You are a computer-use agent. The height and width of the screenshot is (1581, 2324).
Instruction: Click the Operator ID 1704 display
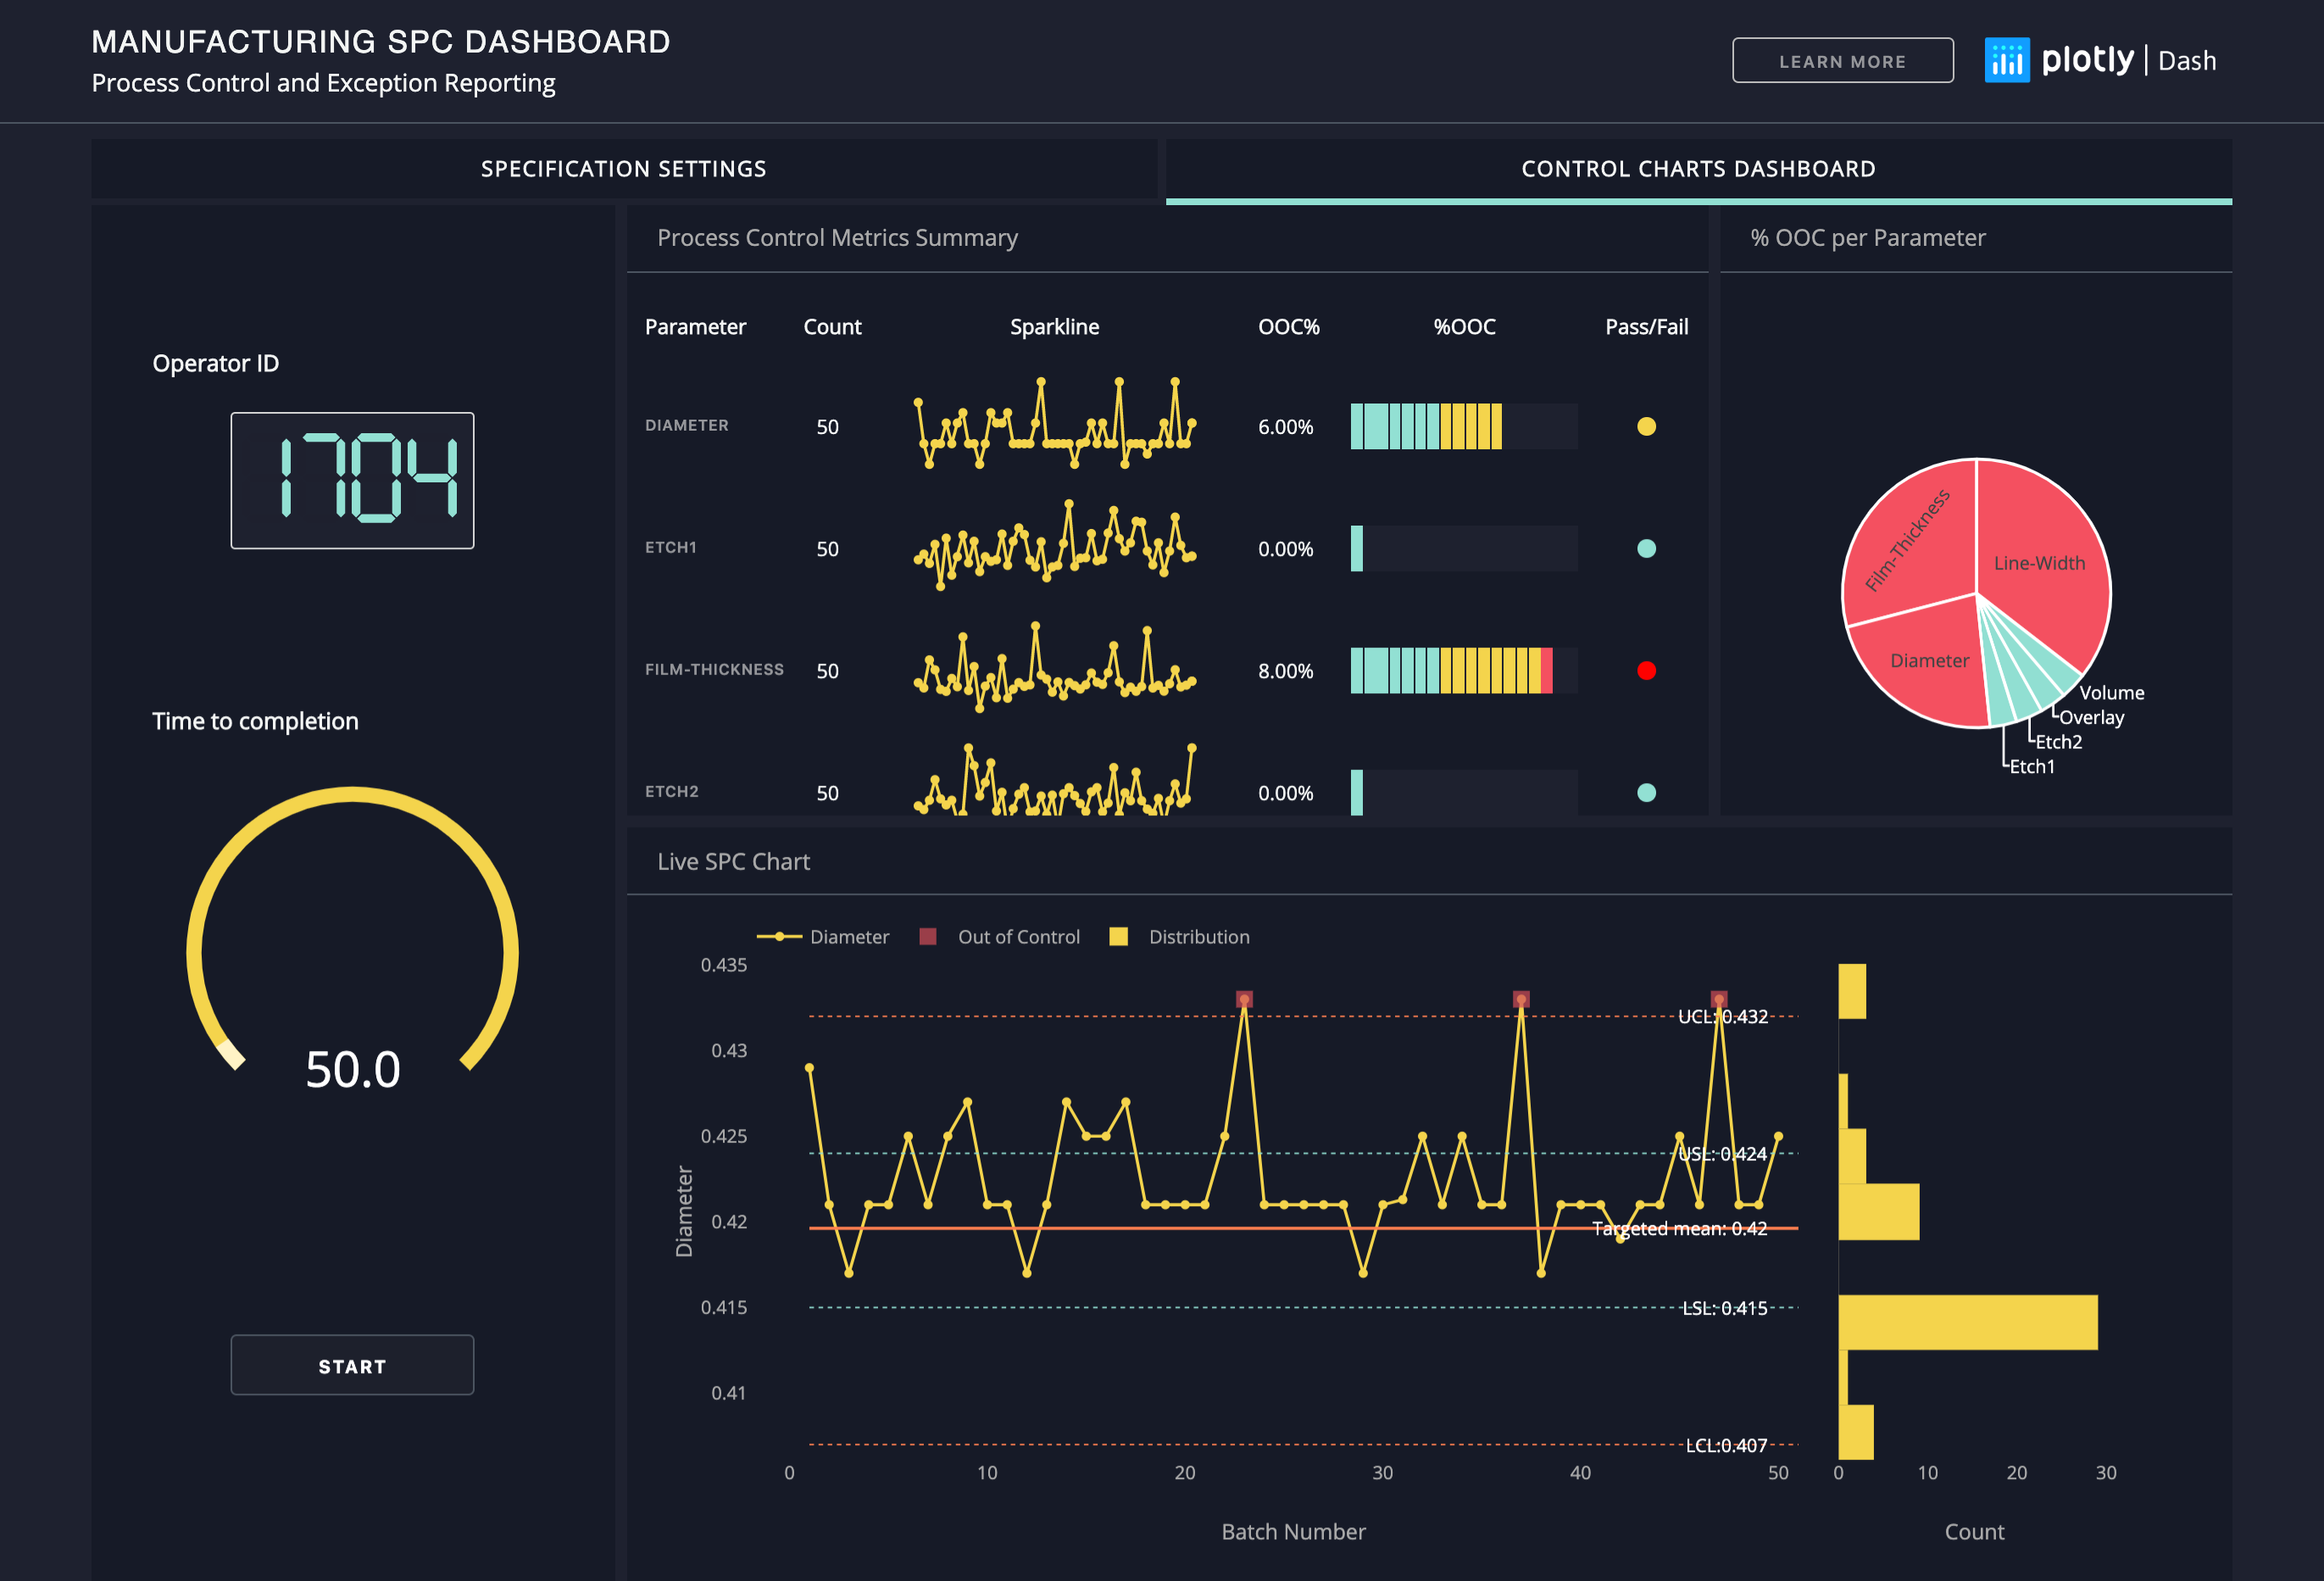click(x=352, y=480)
